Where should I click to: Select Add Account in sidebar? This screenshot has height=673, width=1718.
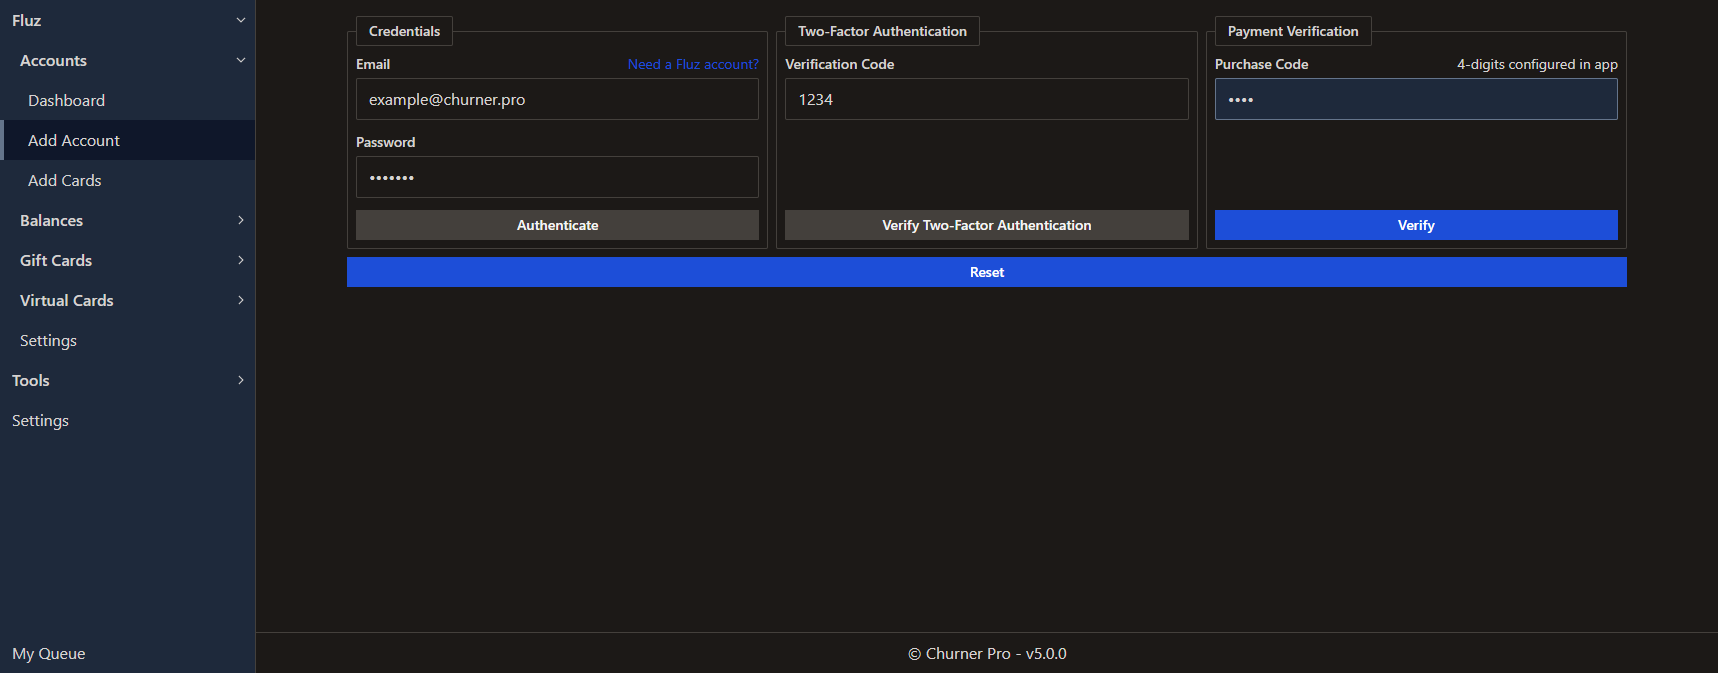coord(74,141)
